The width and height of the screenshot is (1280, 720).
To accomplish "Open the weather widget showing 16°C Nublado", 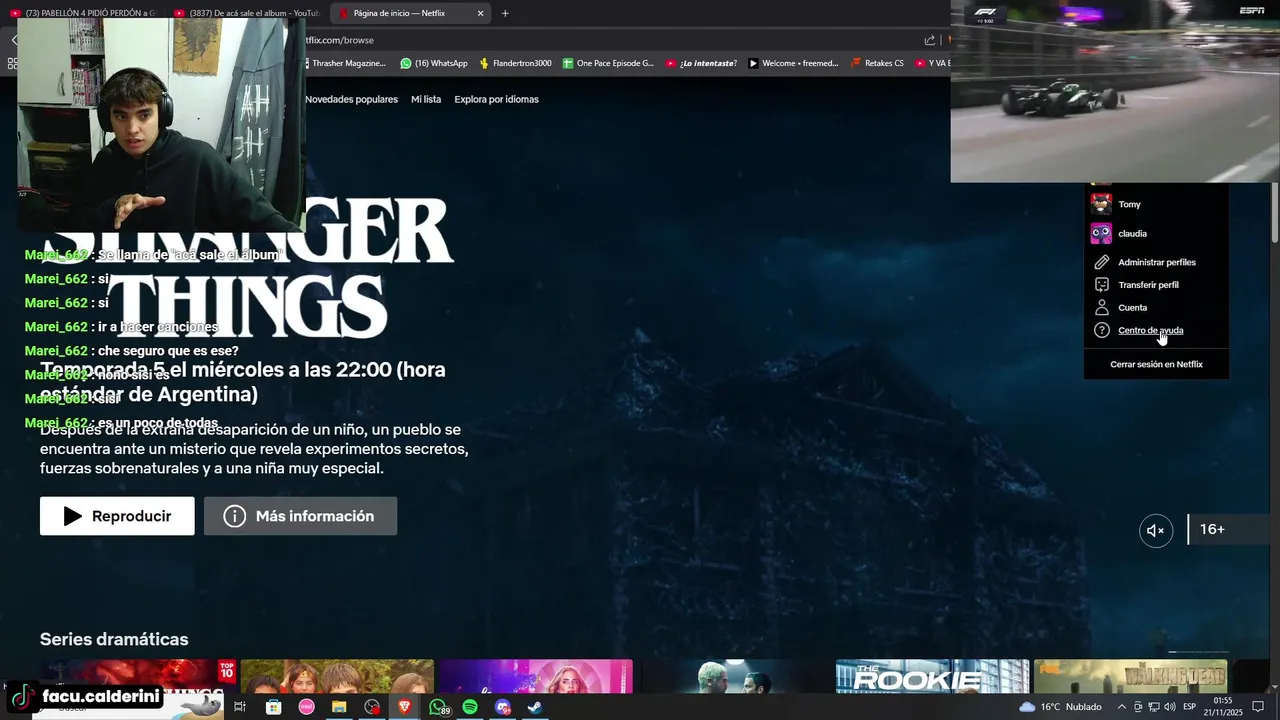I will [1060, 707].
